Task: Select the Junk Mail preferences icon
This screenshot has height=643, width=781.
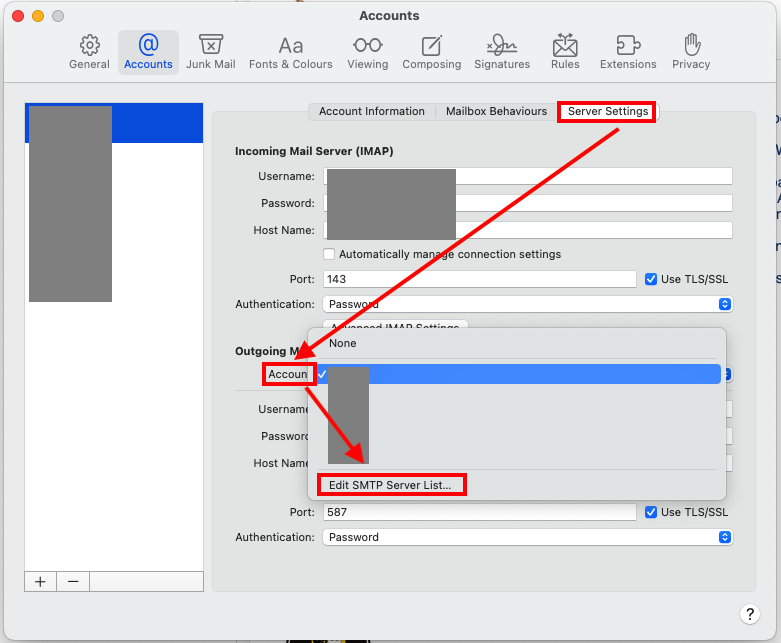Action: click(210, 52)
